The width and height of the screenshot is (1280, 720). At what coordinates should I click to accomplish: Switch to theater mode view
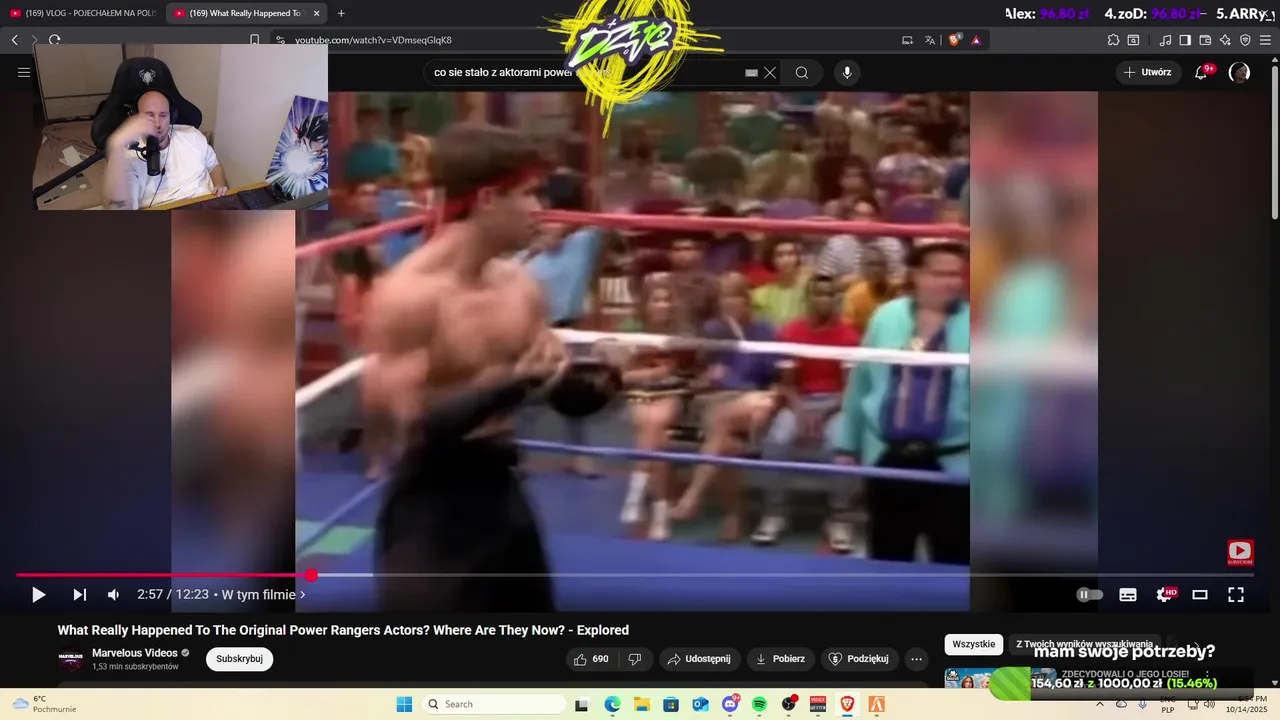pyautogui.click(x=1200, y=595)
